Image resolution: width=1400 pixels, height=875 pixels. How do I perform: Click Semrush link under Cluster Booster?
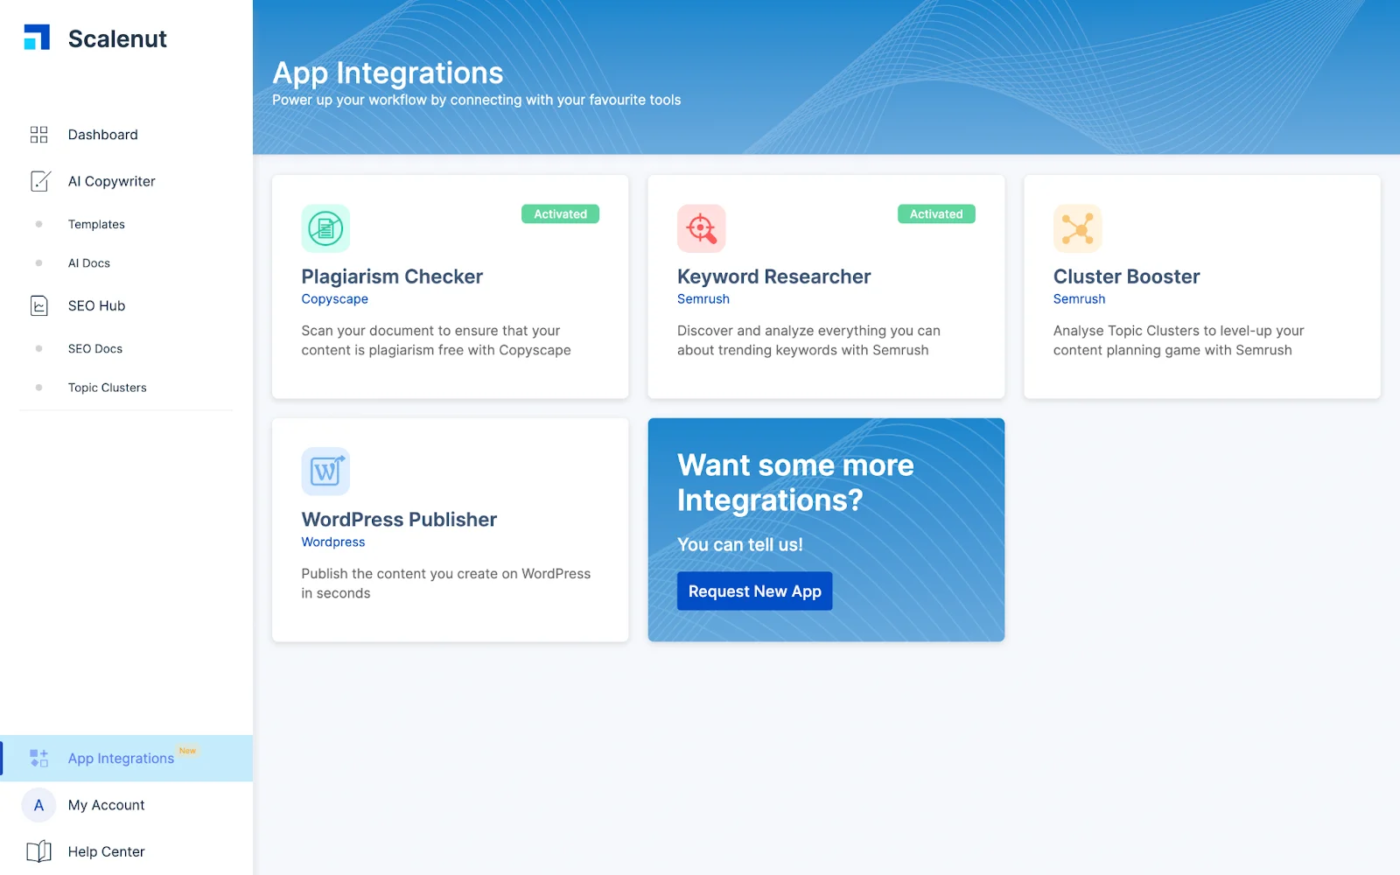(x=1079, y=299)
